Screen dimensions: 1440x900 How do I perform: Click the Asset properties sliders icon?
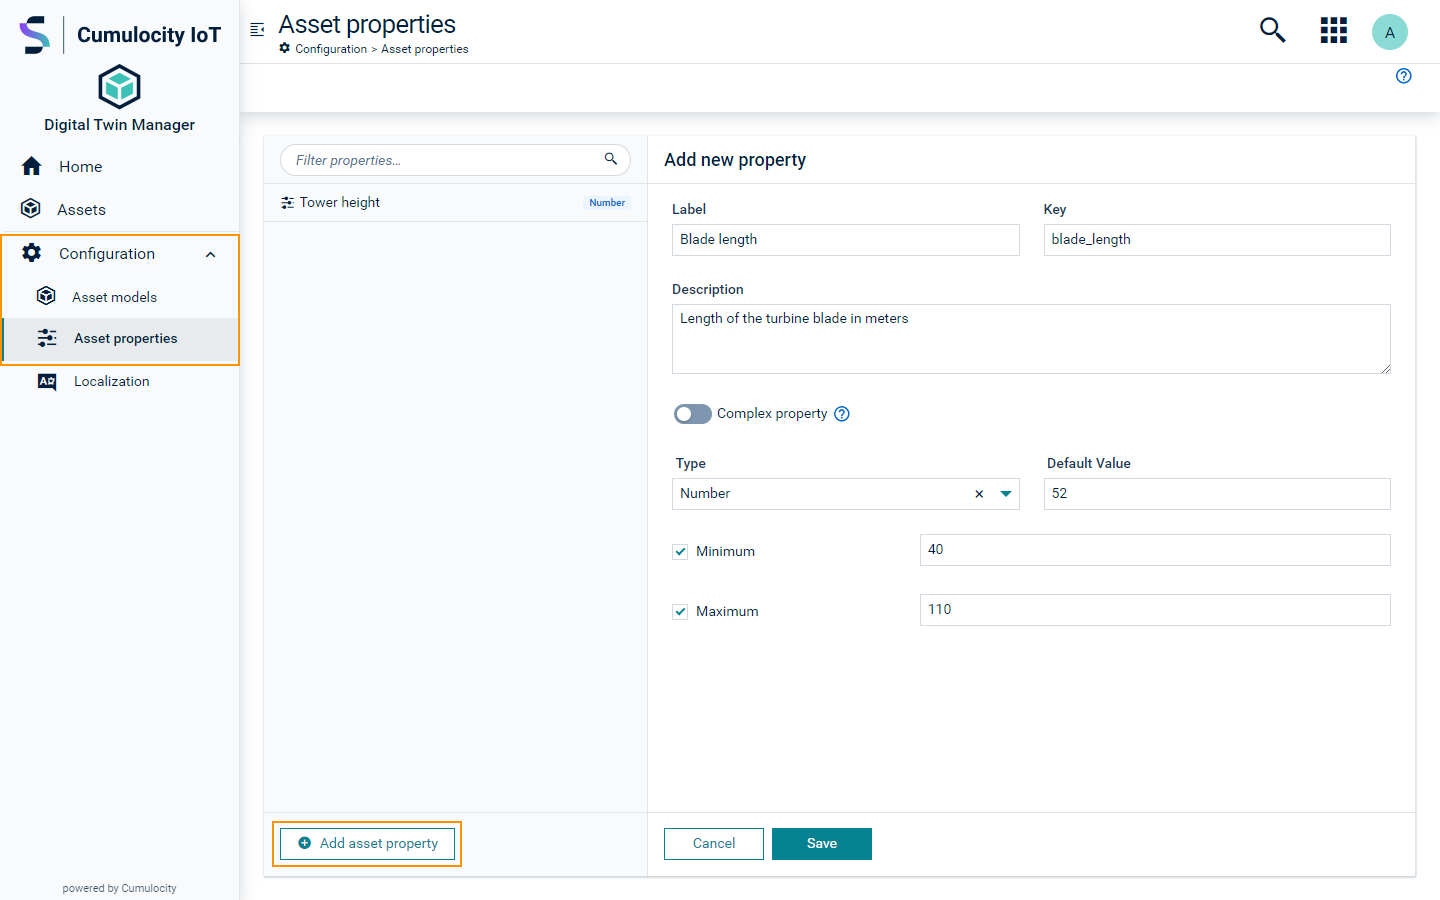[47, 338]
